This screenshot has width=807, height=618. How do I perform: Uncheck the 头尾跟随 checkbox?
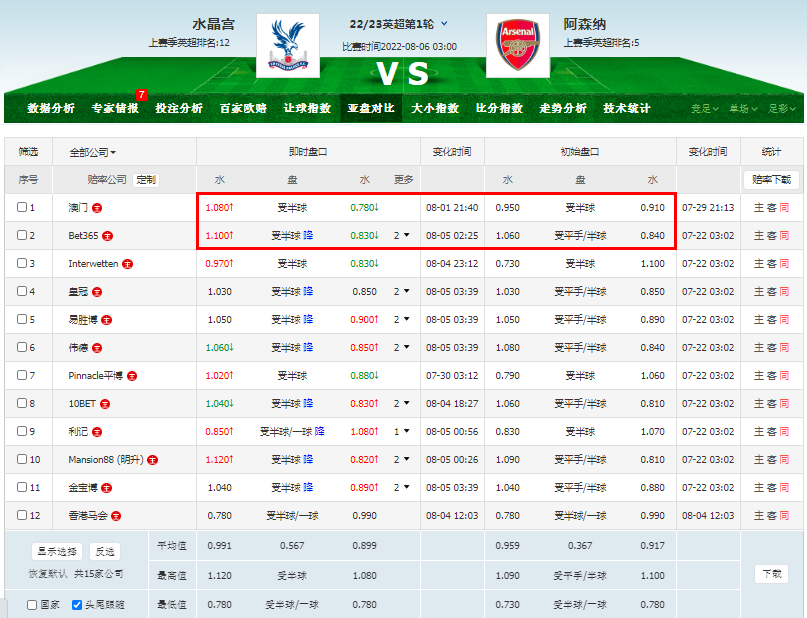coord(77,605)
